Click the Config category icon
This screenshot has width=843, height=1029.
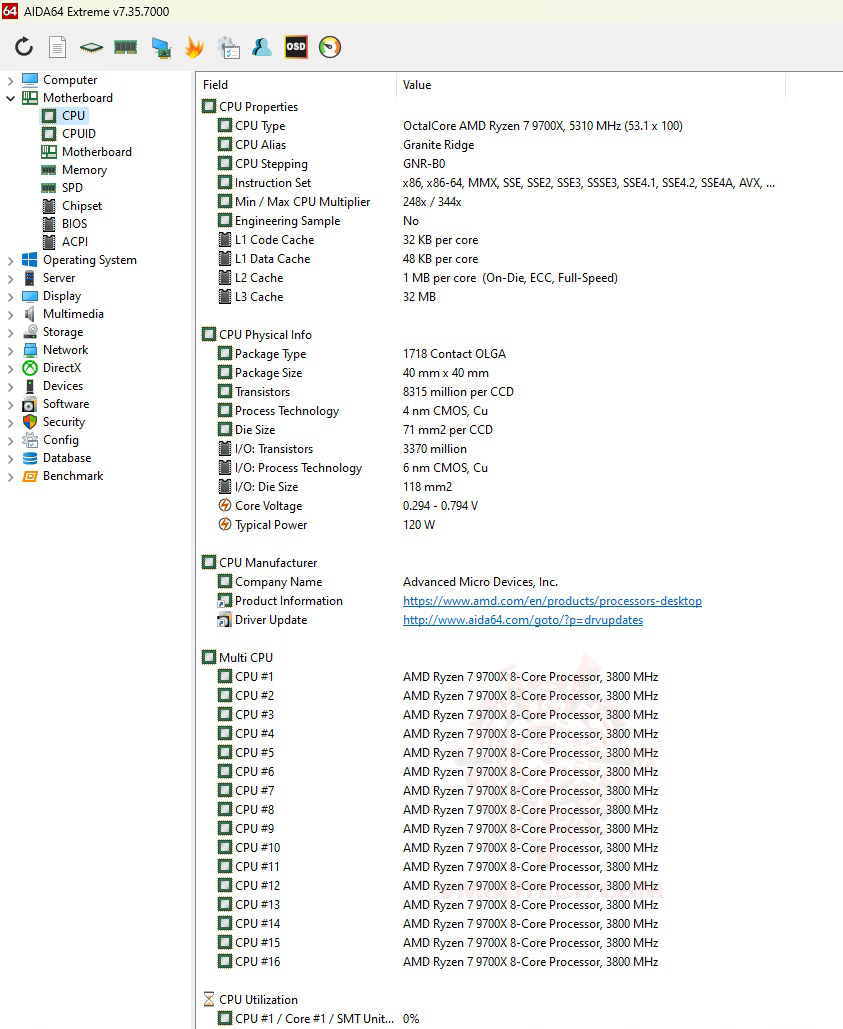[30, 440]
